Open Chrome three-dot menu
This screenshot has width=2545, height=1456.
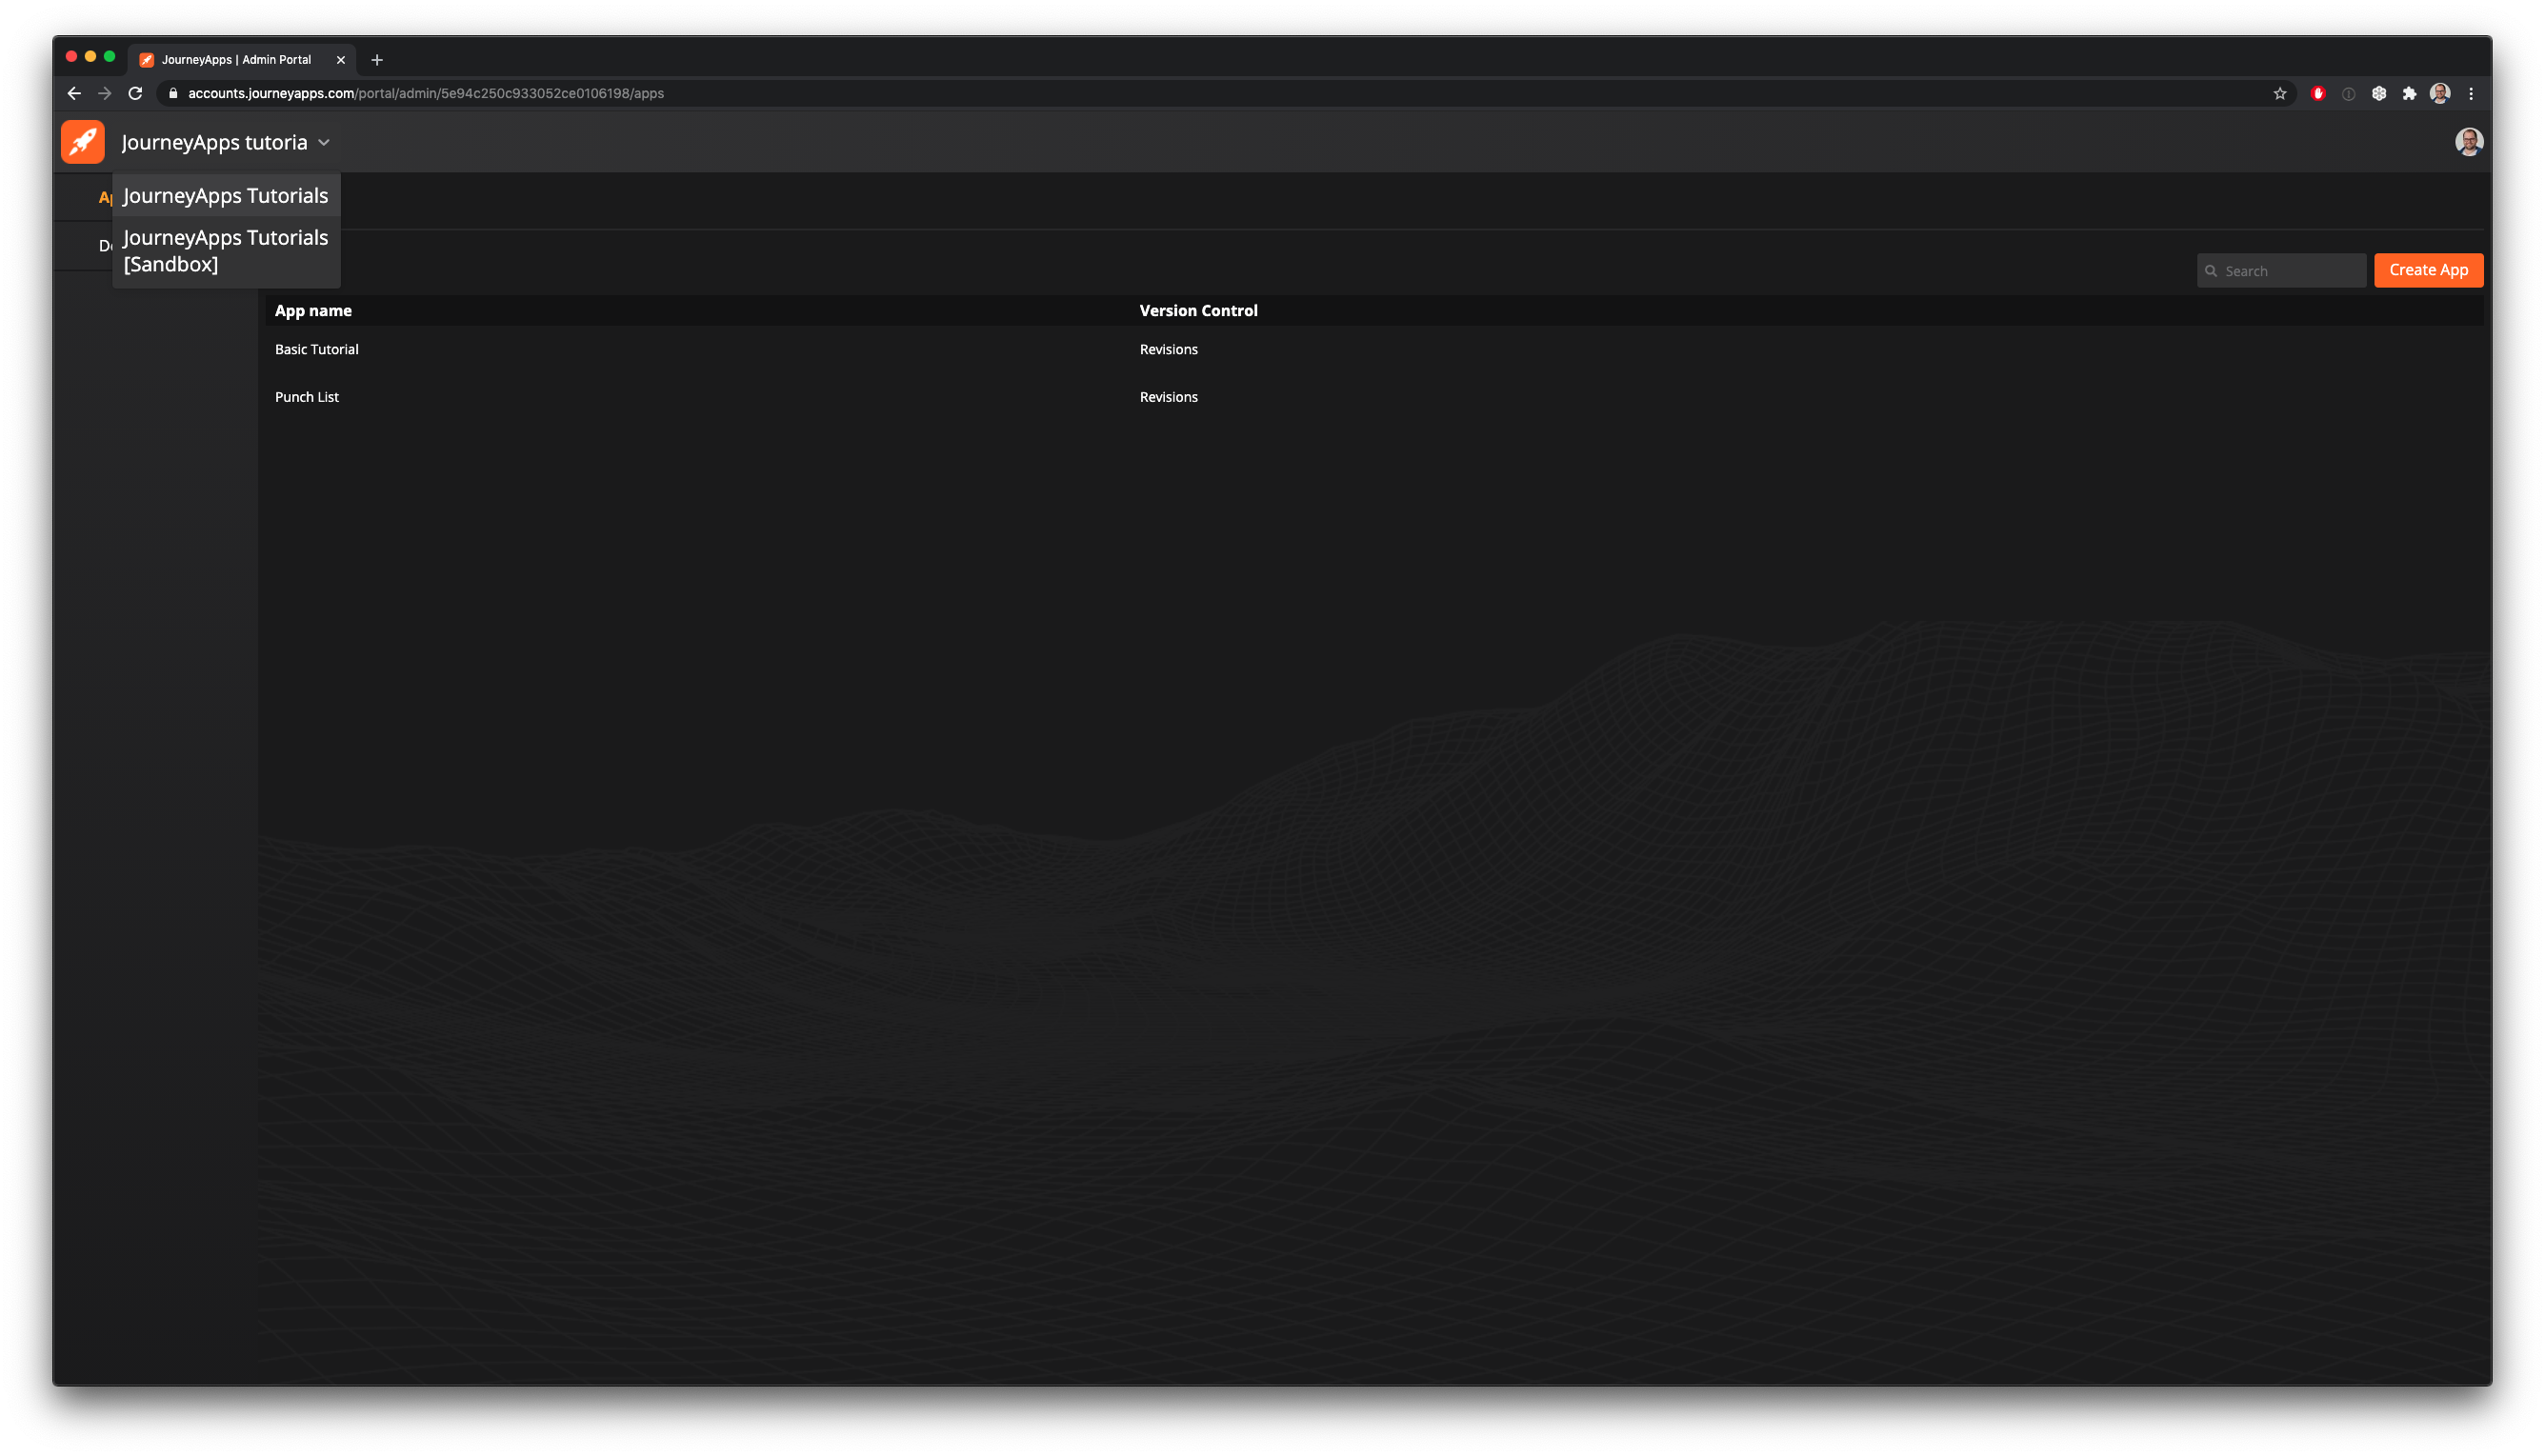2471,93
